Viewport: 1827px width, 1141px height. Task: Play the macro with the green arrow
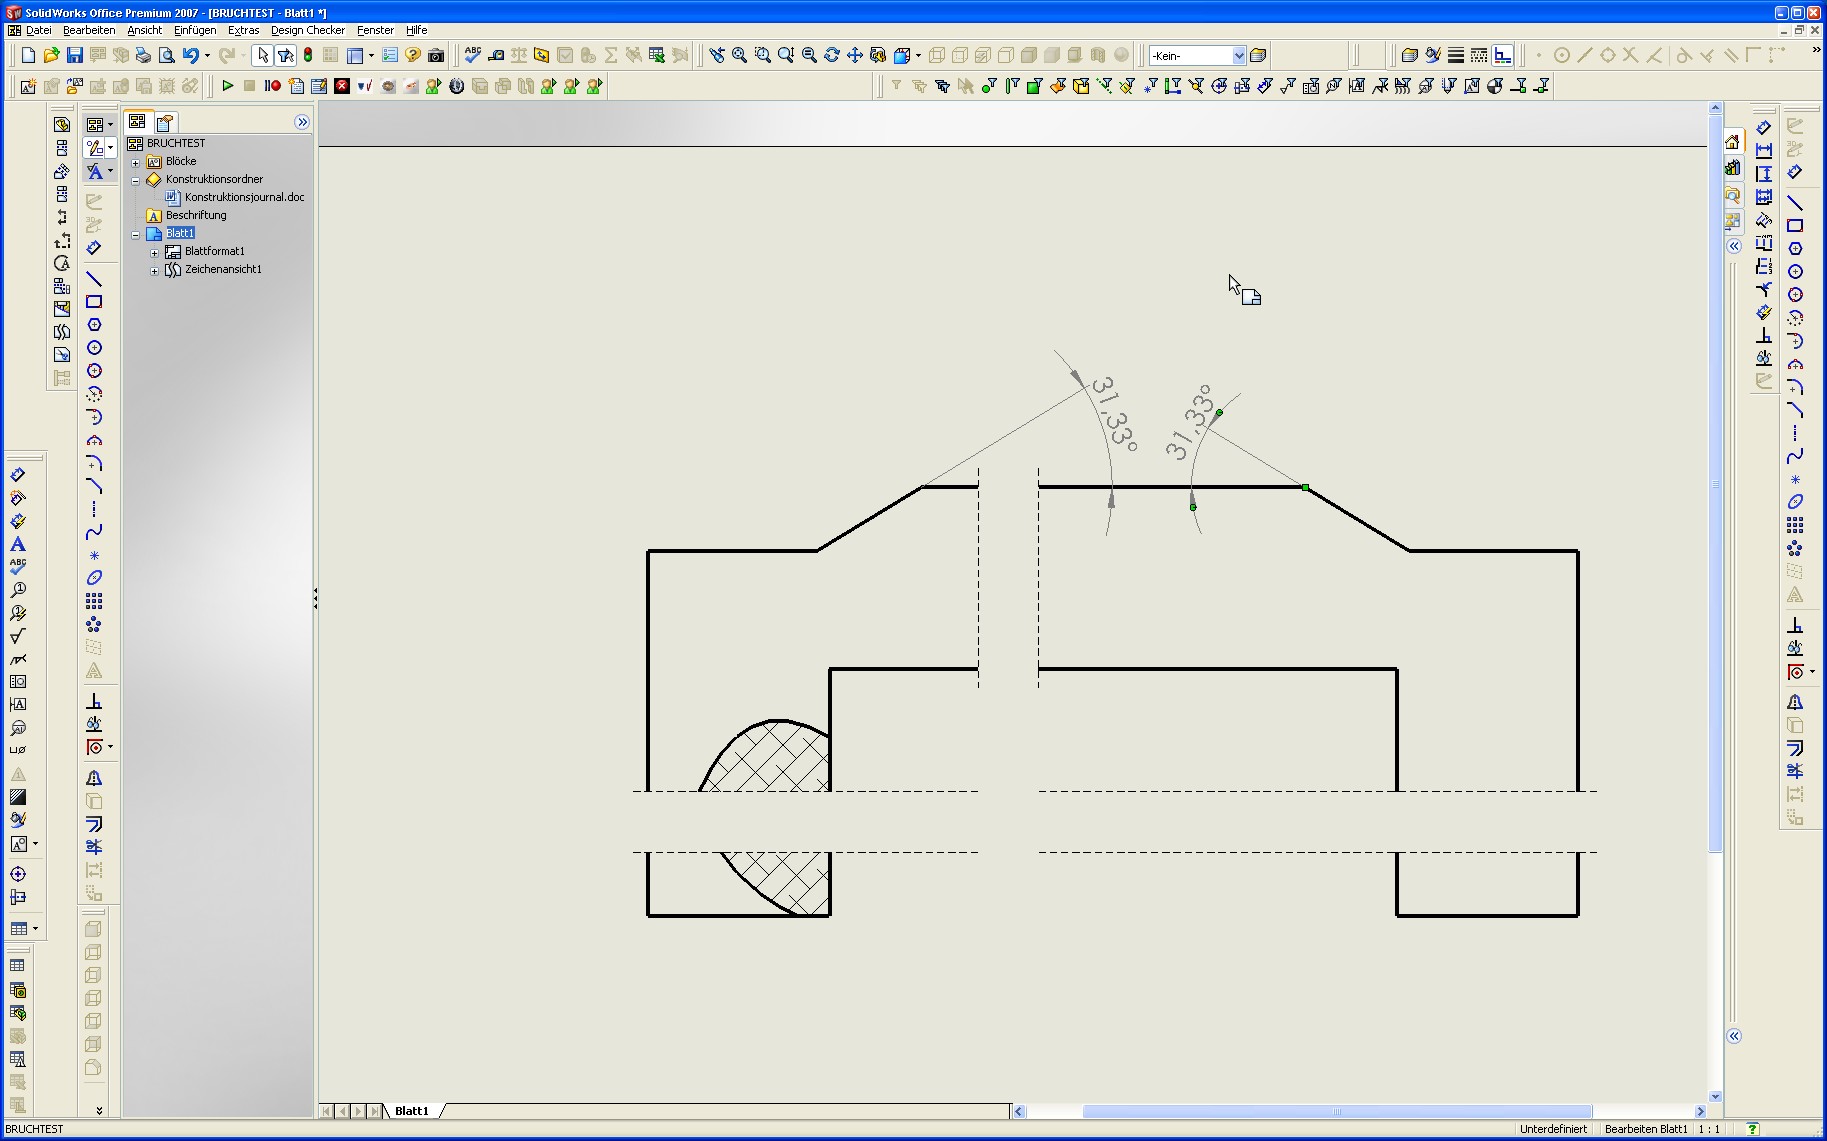(228, 86)
